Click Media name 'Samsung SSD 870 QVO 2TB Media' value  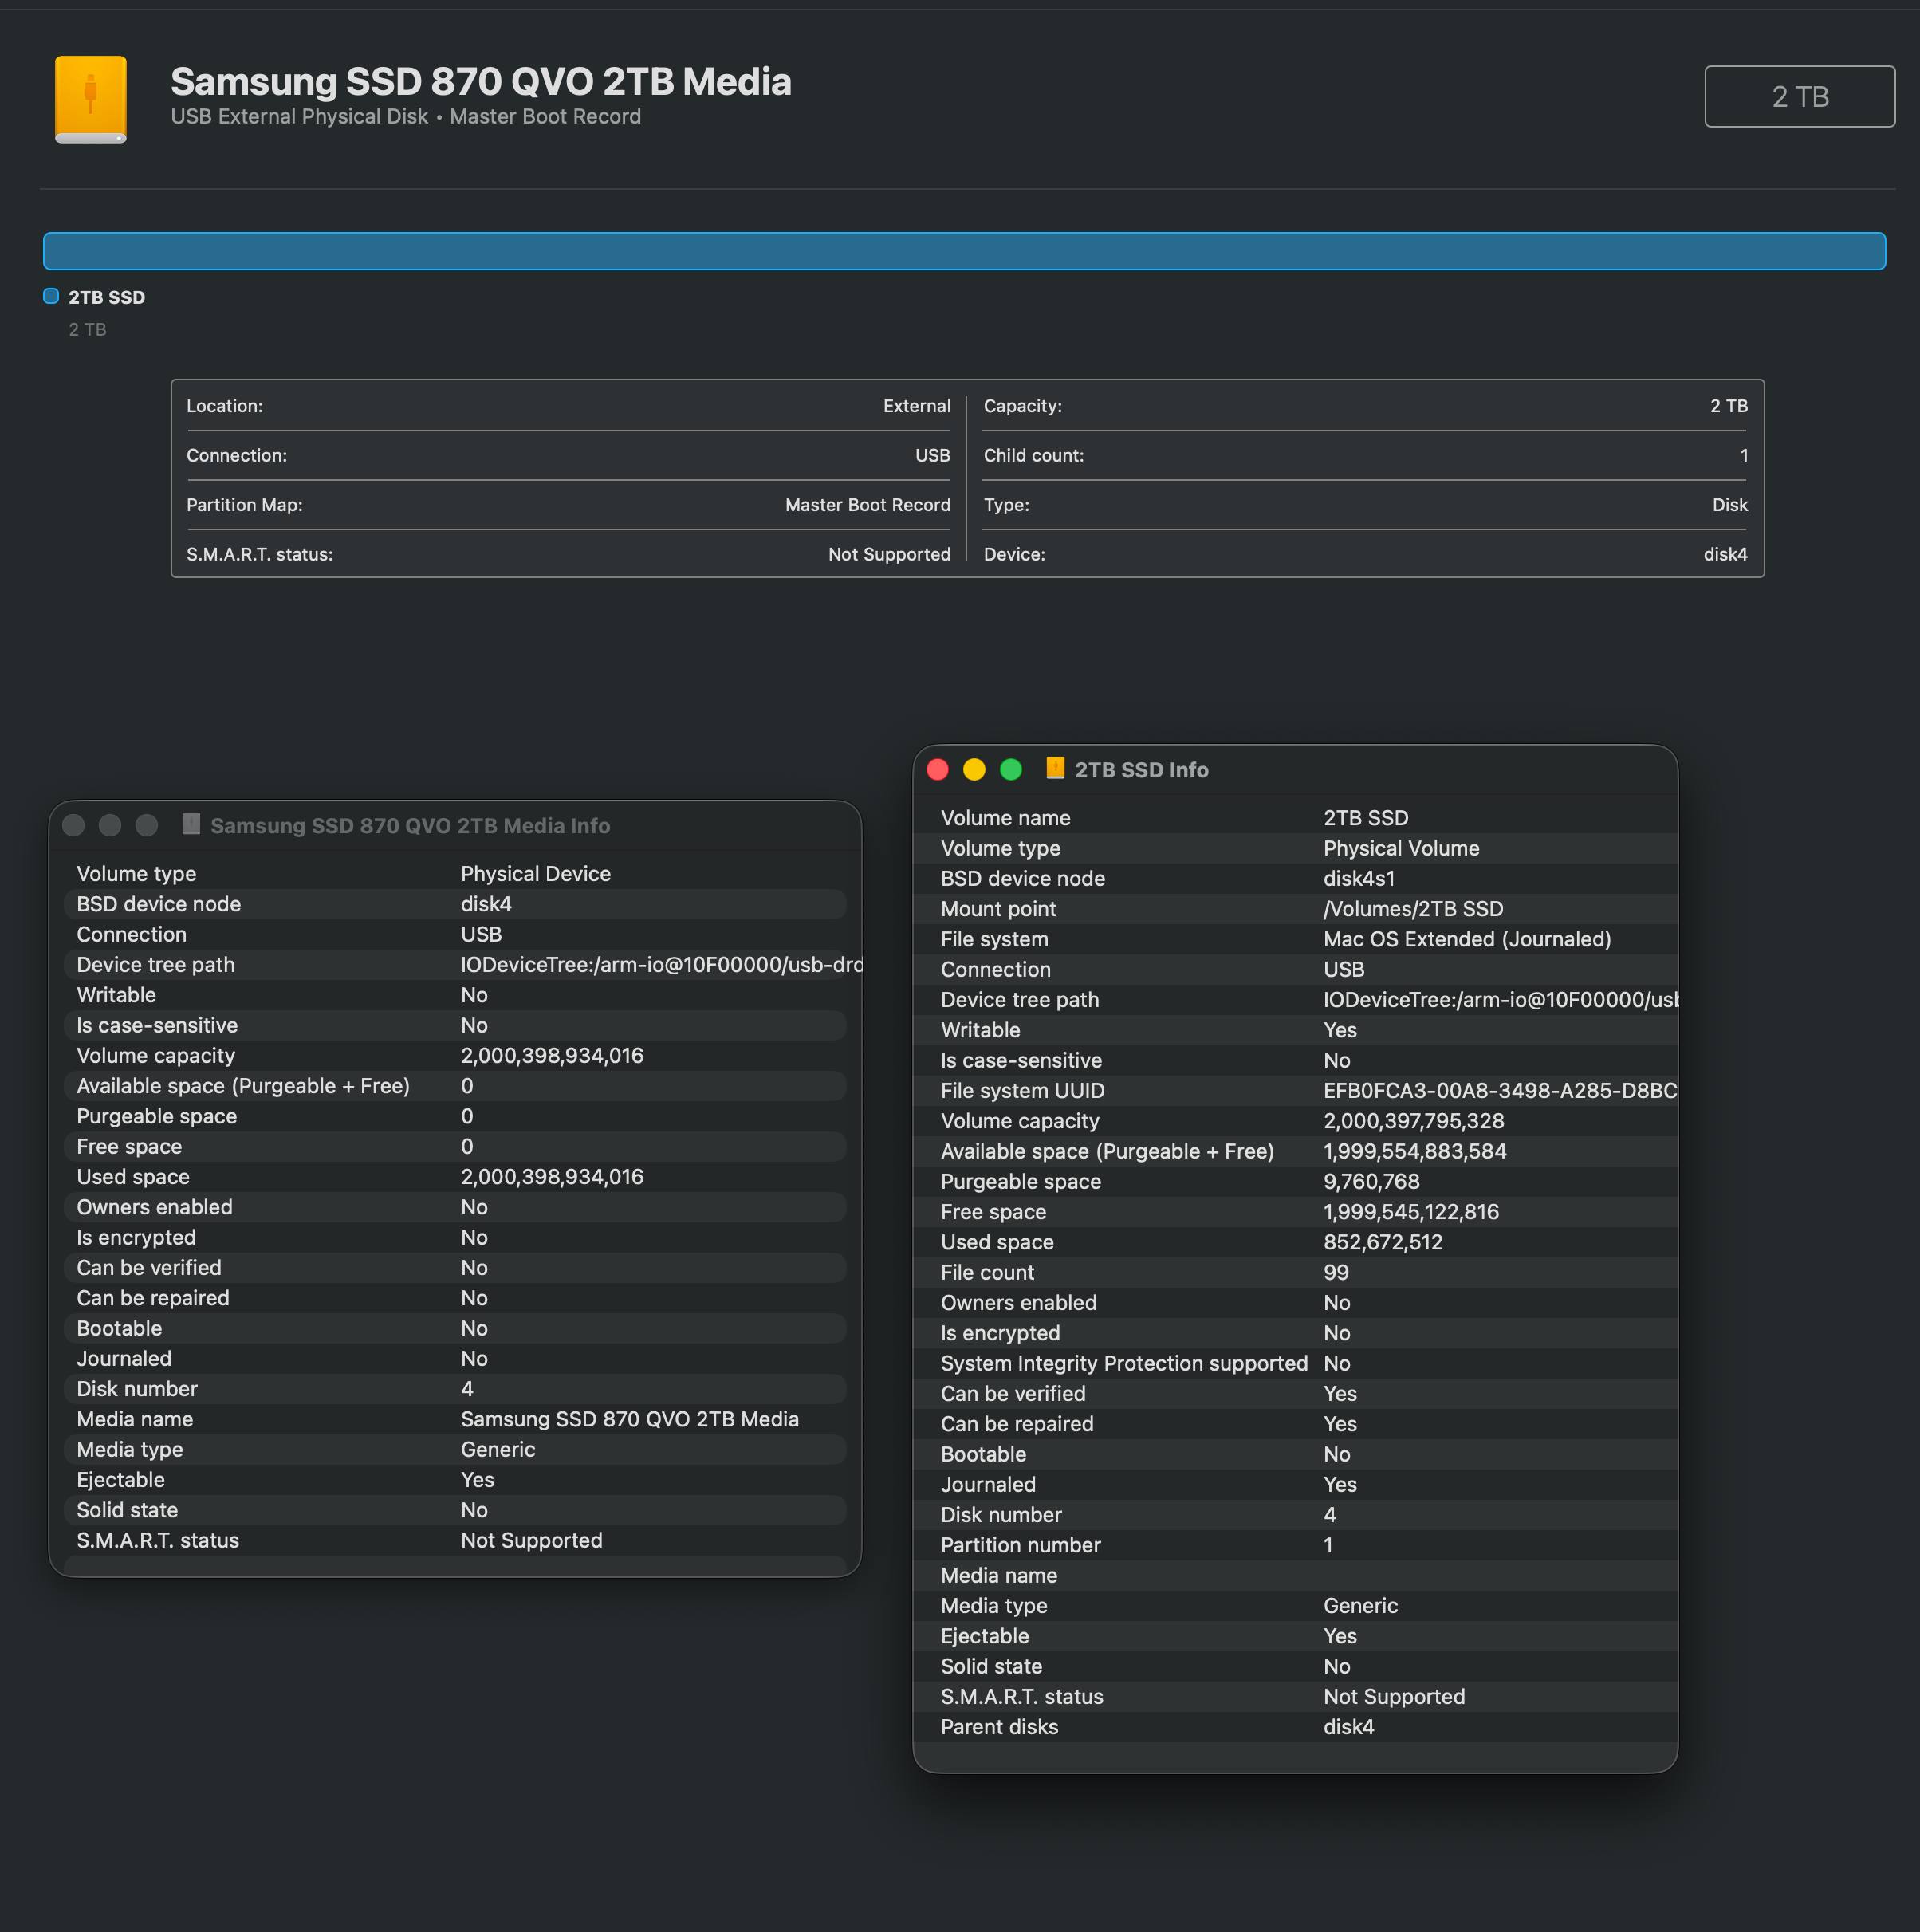629,1420
